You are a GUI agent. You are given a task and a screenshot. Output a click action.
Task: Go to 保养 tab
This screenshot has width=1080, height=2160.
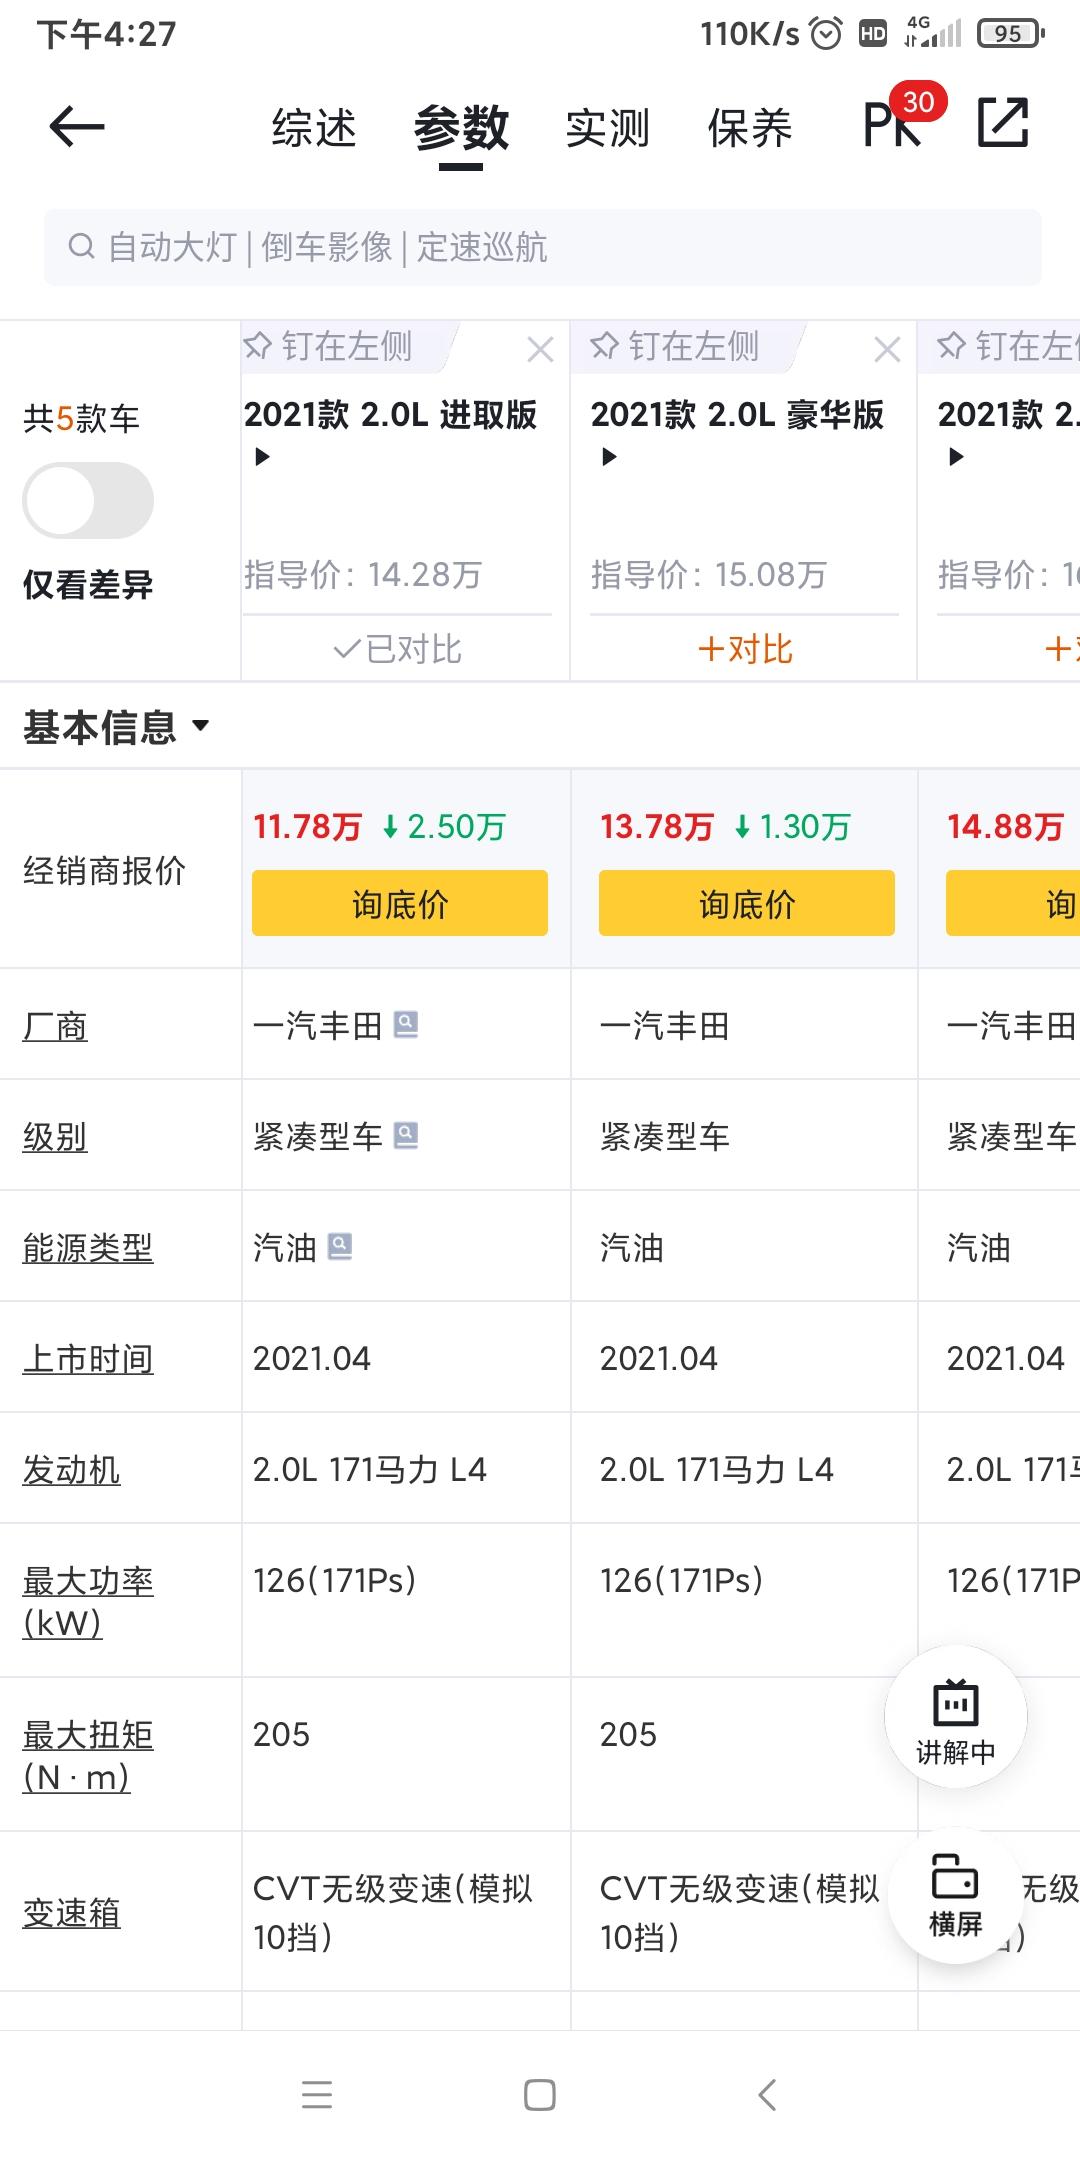750,128
